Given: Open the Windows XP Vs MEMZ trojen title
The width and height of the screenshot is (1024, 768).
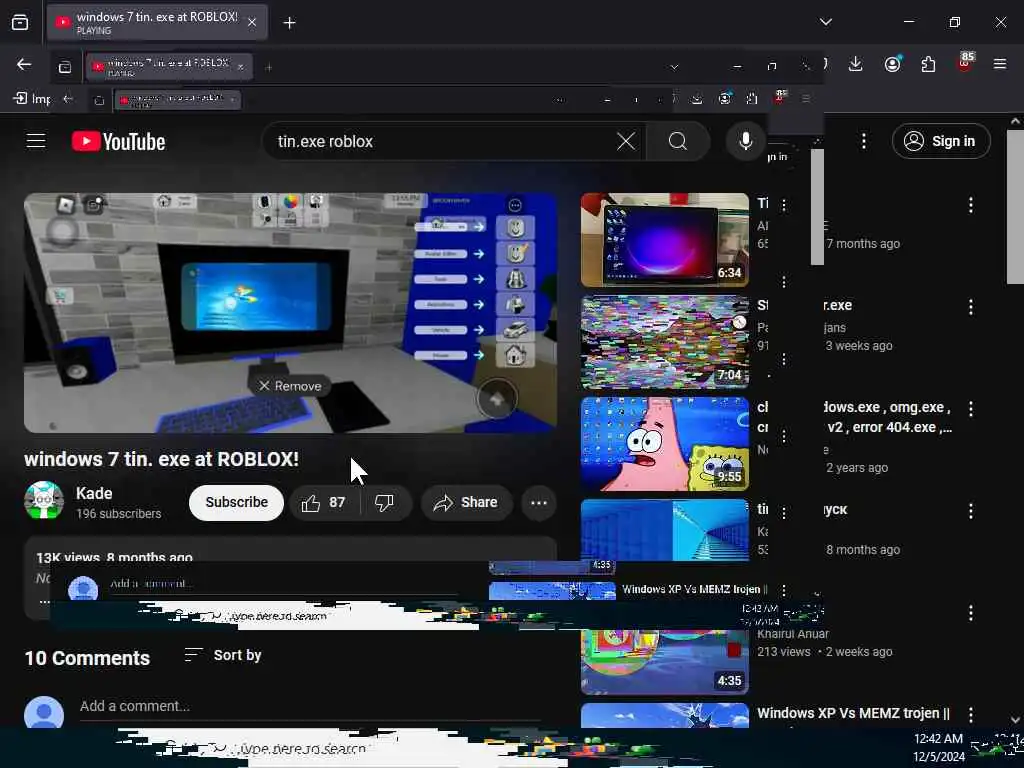Looking at the screenshot, I should [853, 713].
